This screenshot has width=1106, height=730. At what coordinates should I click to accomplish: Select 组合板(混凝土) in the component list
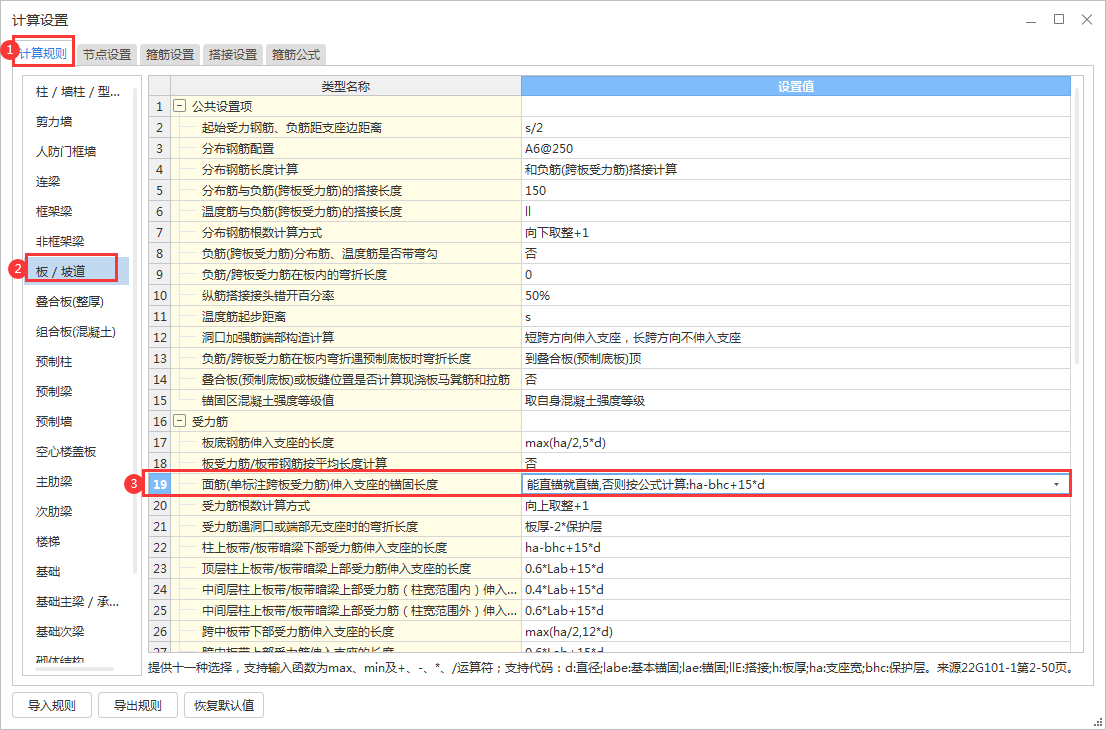point(78,332)
